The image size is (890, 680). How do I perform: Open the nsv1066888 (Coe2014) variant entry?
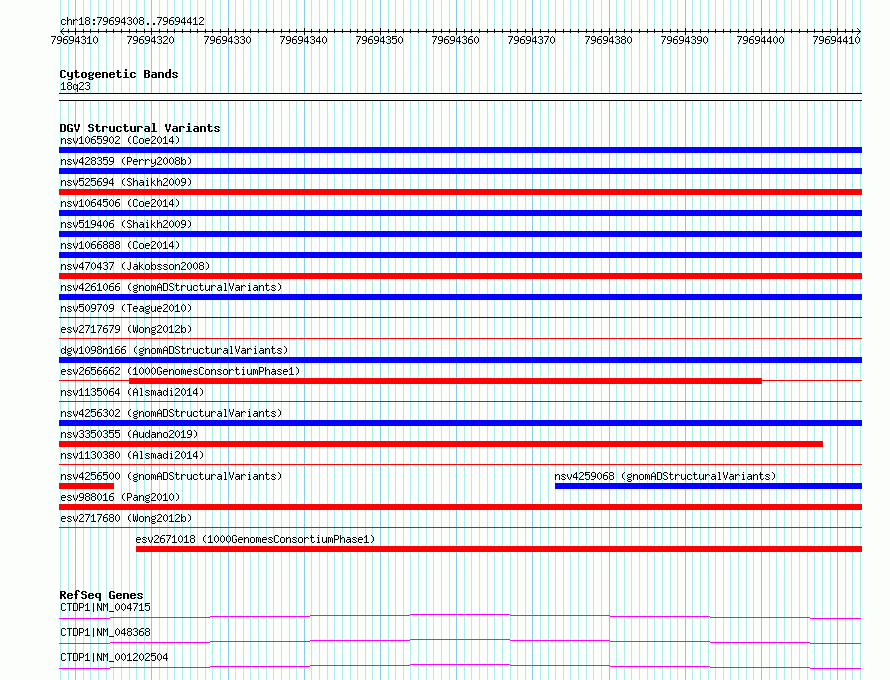click(x=120, y=245)
